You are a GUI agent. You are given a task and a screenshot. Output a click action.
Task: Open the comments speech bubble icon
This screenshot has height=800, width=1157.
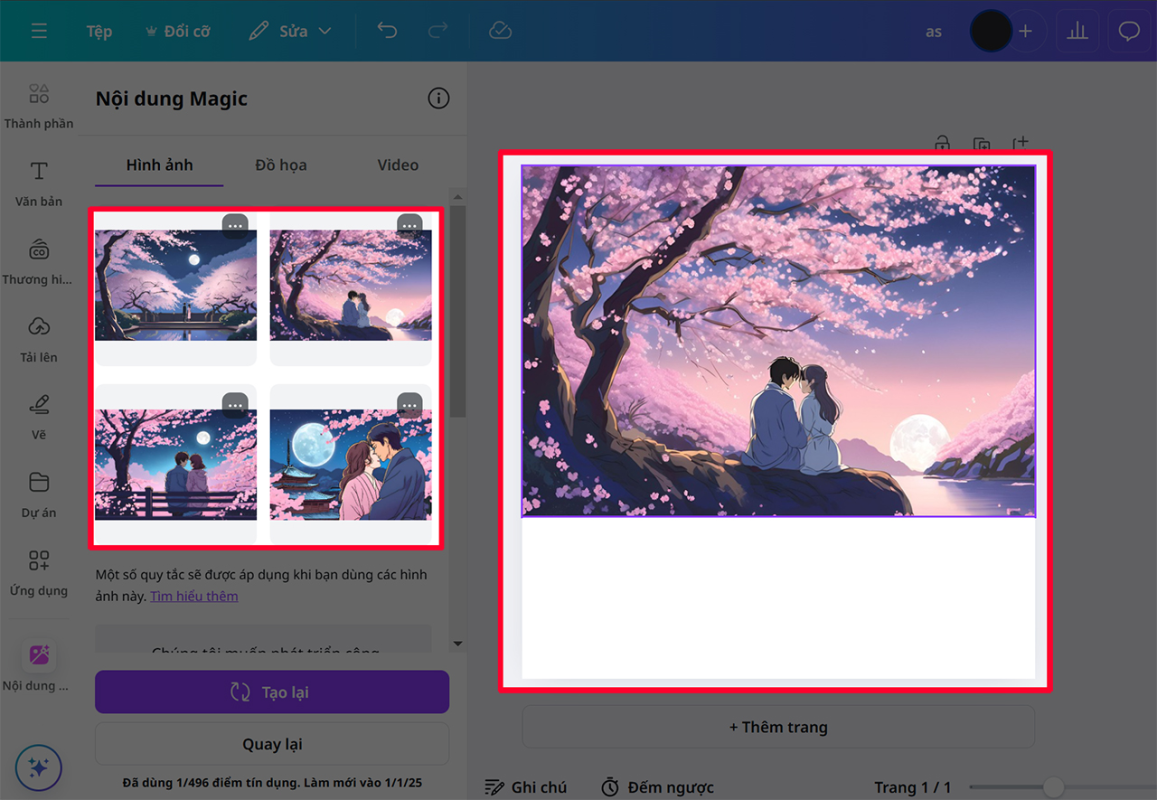pos(1129,31)
